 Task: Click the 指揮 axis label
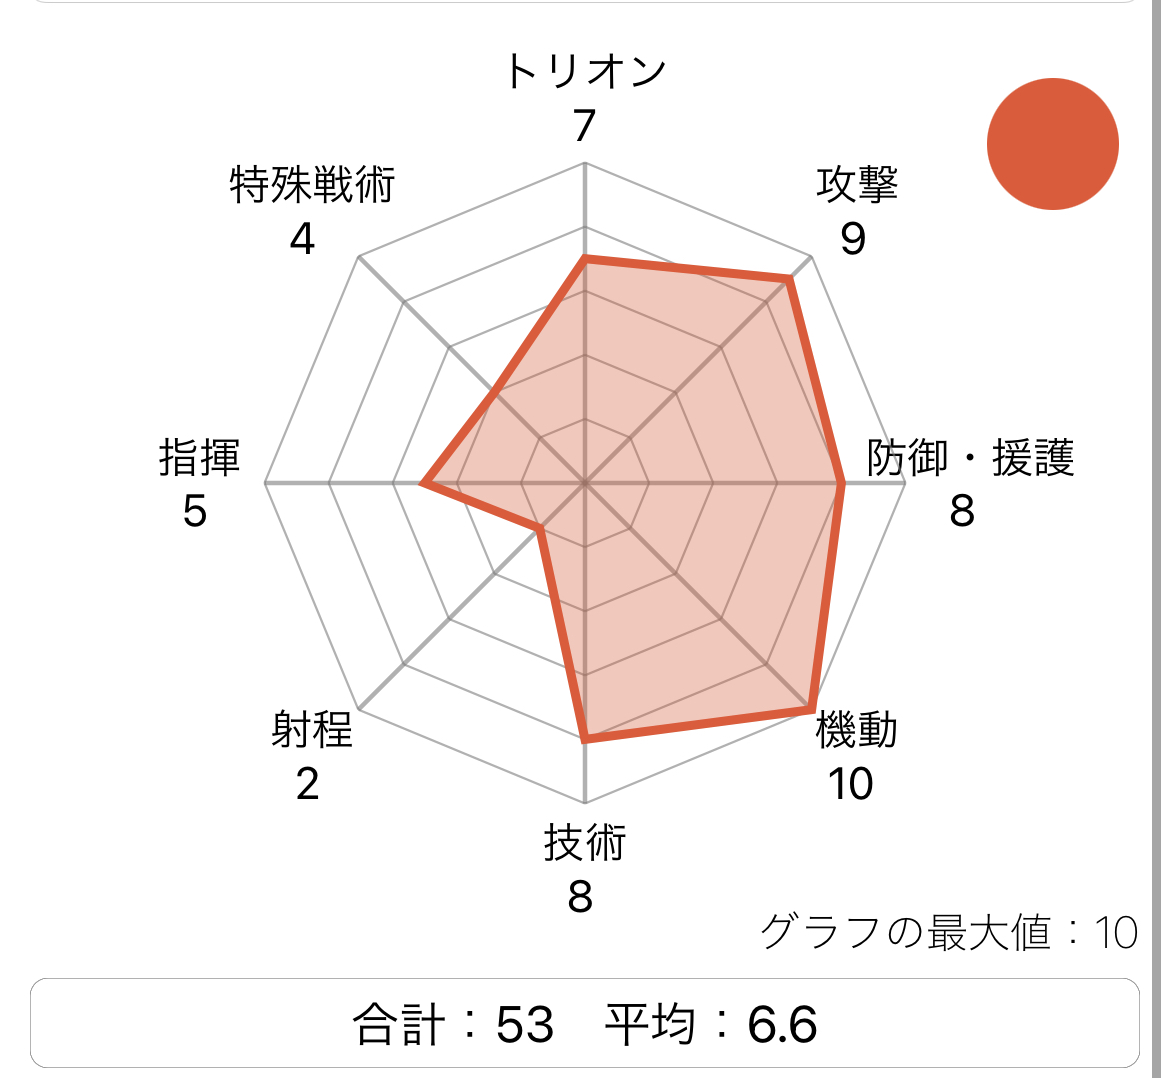point(199,458)
